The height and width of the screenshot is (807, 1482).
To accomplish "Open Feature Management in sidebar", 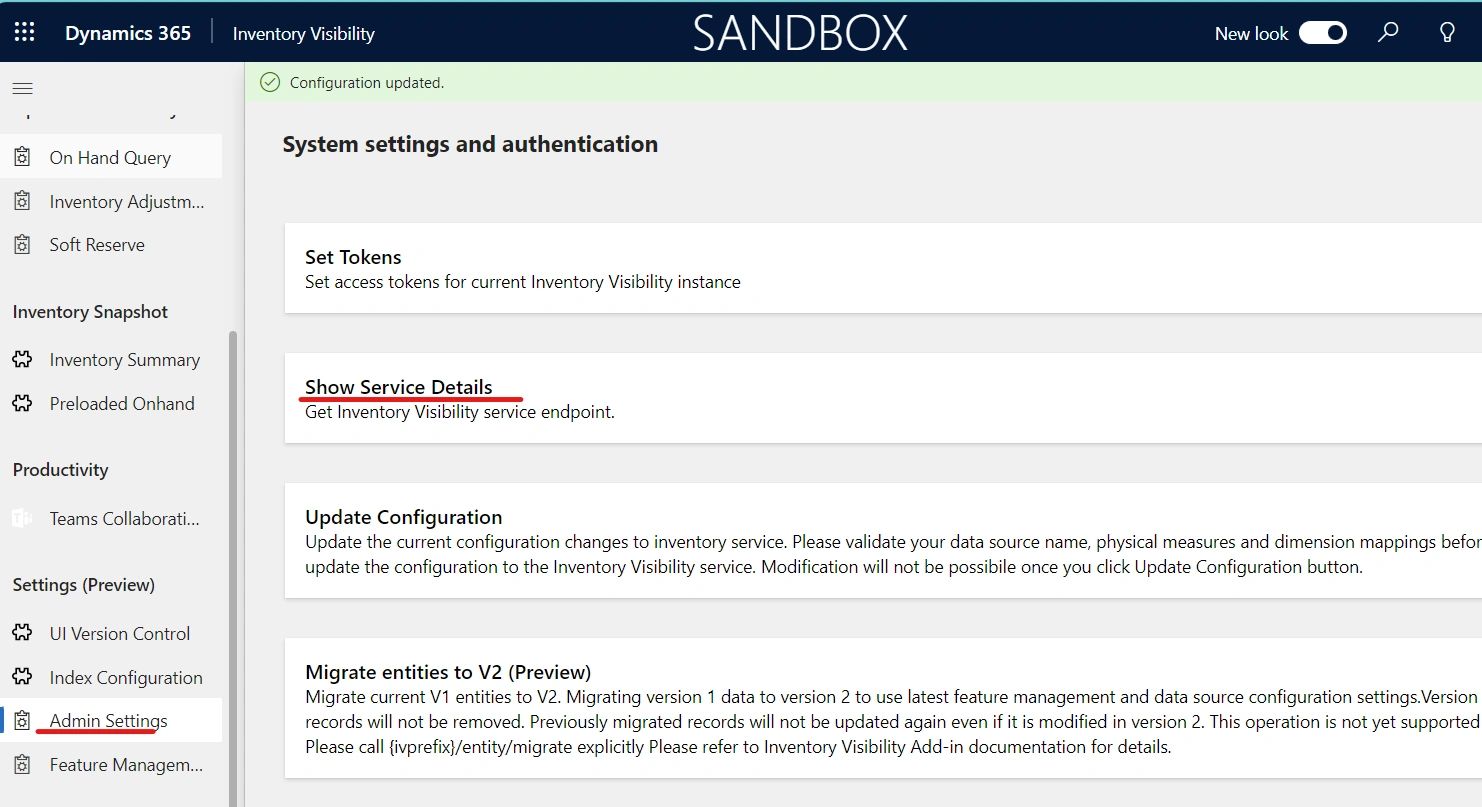I will (126, 765).
